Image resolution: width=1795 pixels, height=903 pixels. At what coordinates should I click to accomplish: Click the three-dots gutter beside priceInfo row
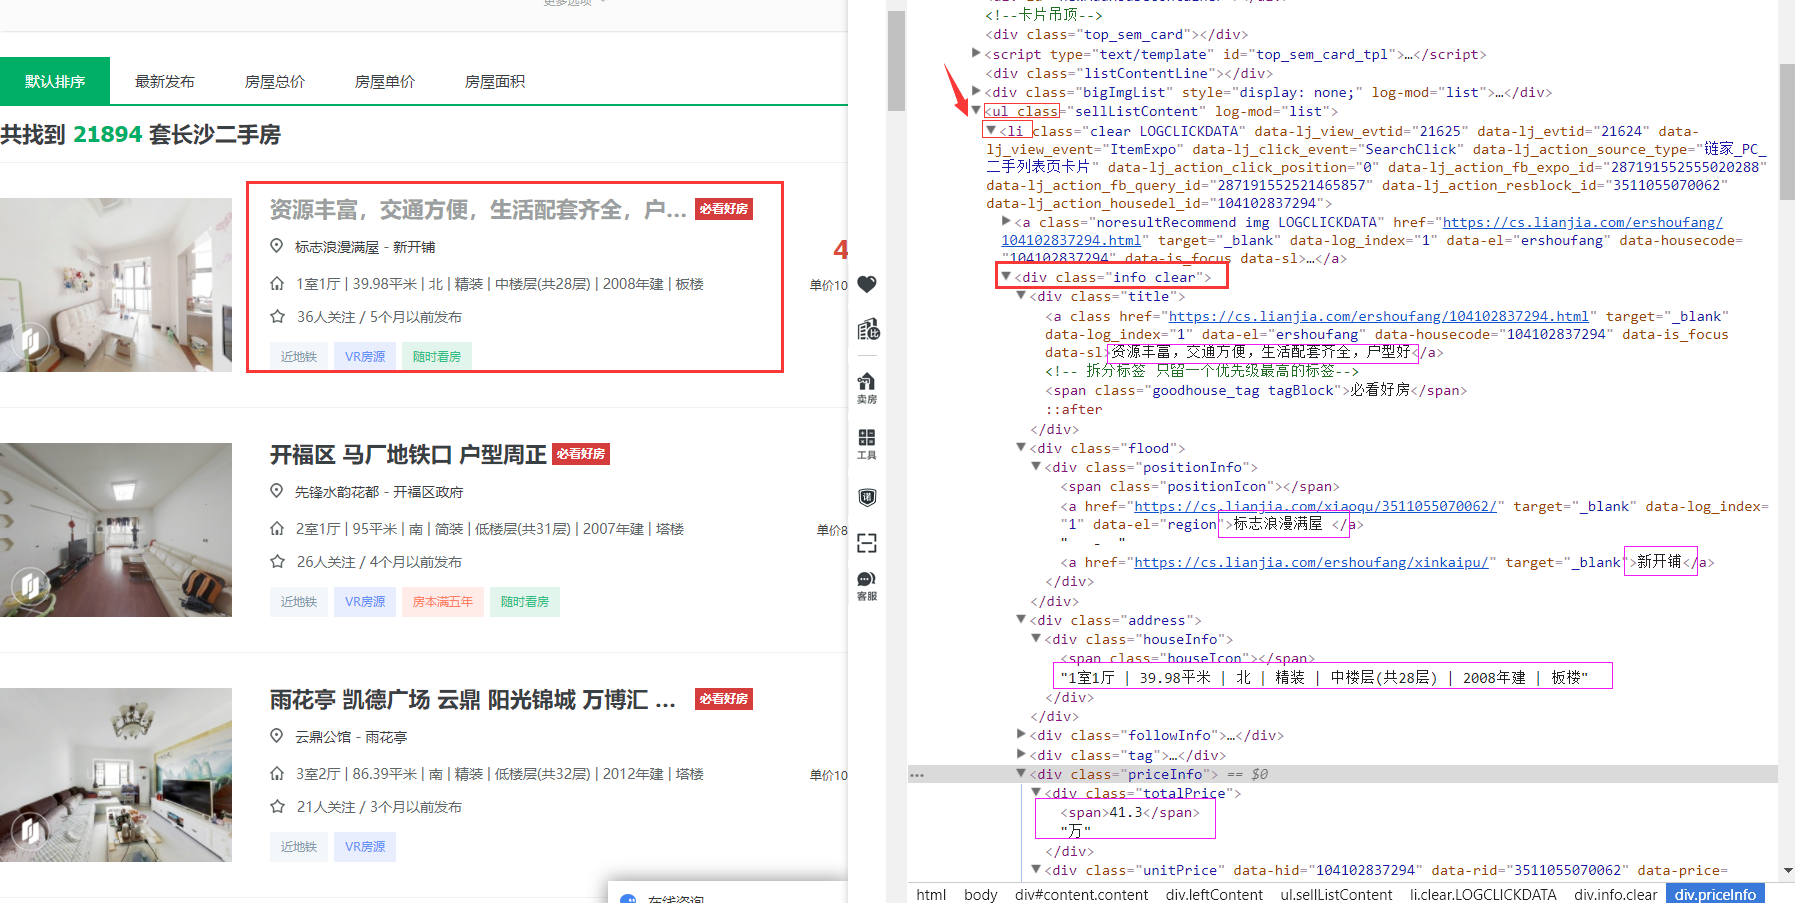[x=917, y=775]
